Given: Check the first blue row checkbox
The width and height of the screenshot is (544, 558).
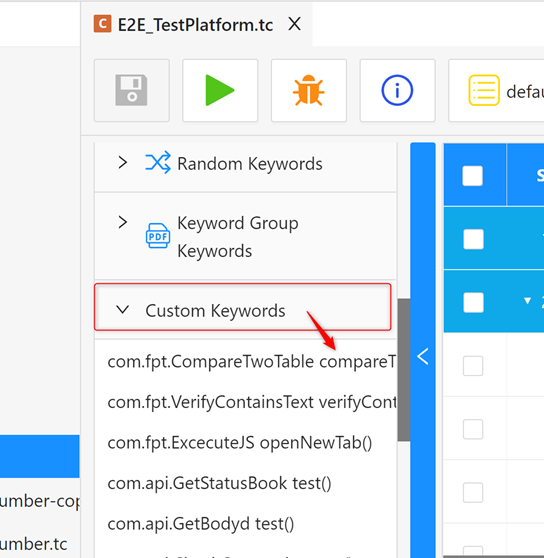Looking at the screenshot, I should [473, 239].
